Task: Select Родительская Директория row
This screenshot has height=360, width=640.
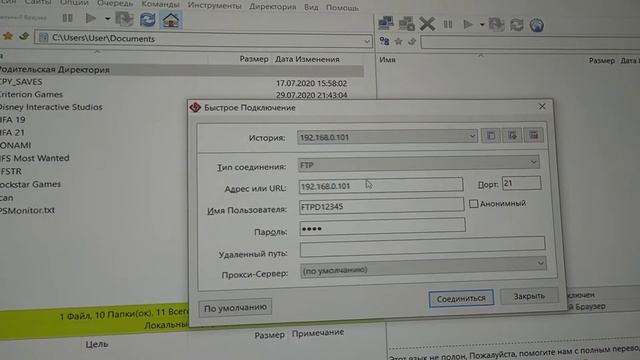Action: click(182, 70)
